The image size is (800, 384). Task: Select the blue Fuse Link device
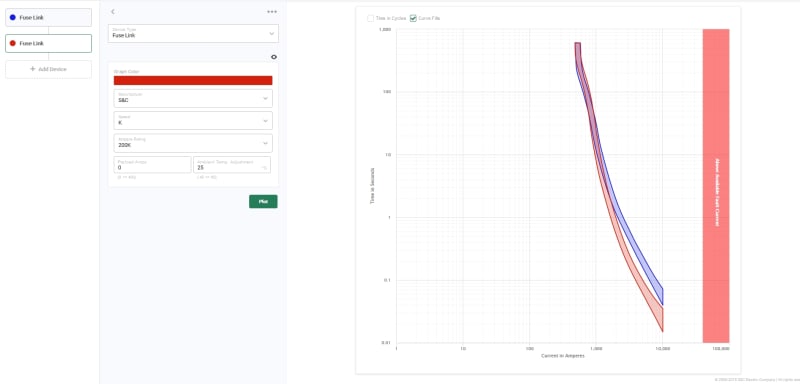(x=48, y=17)
